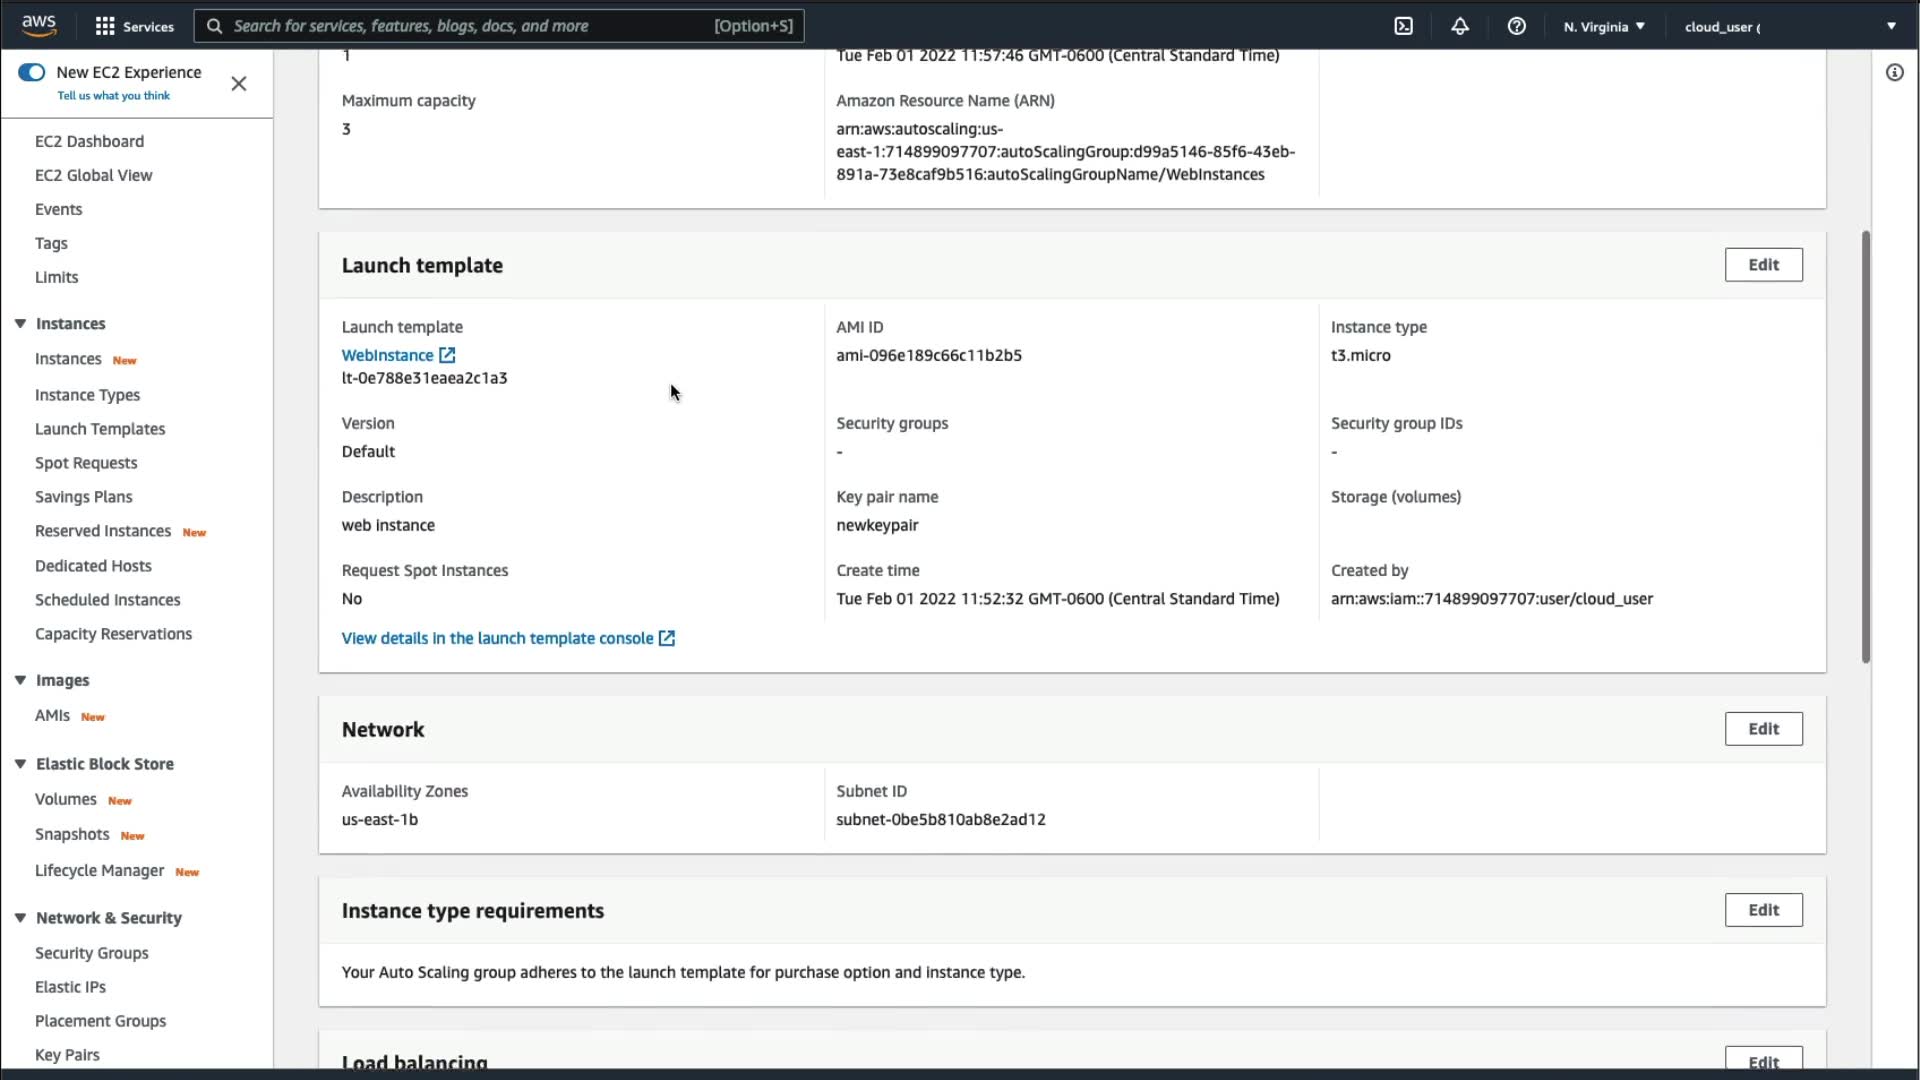Open the N. Virginia region dropdown

pyautogui.click(x=1603, y=26)
